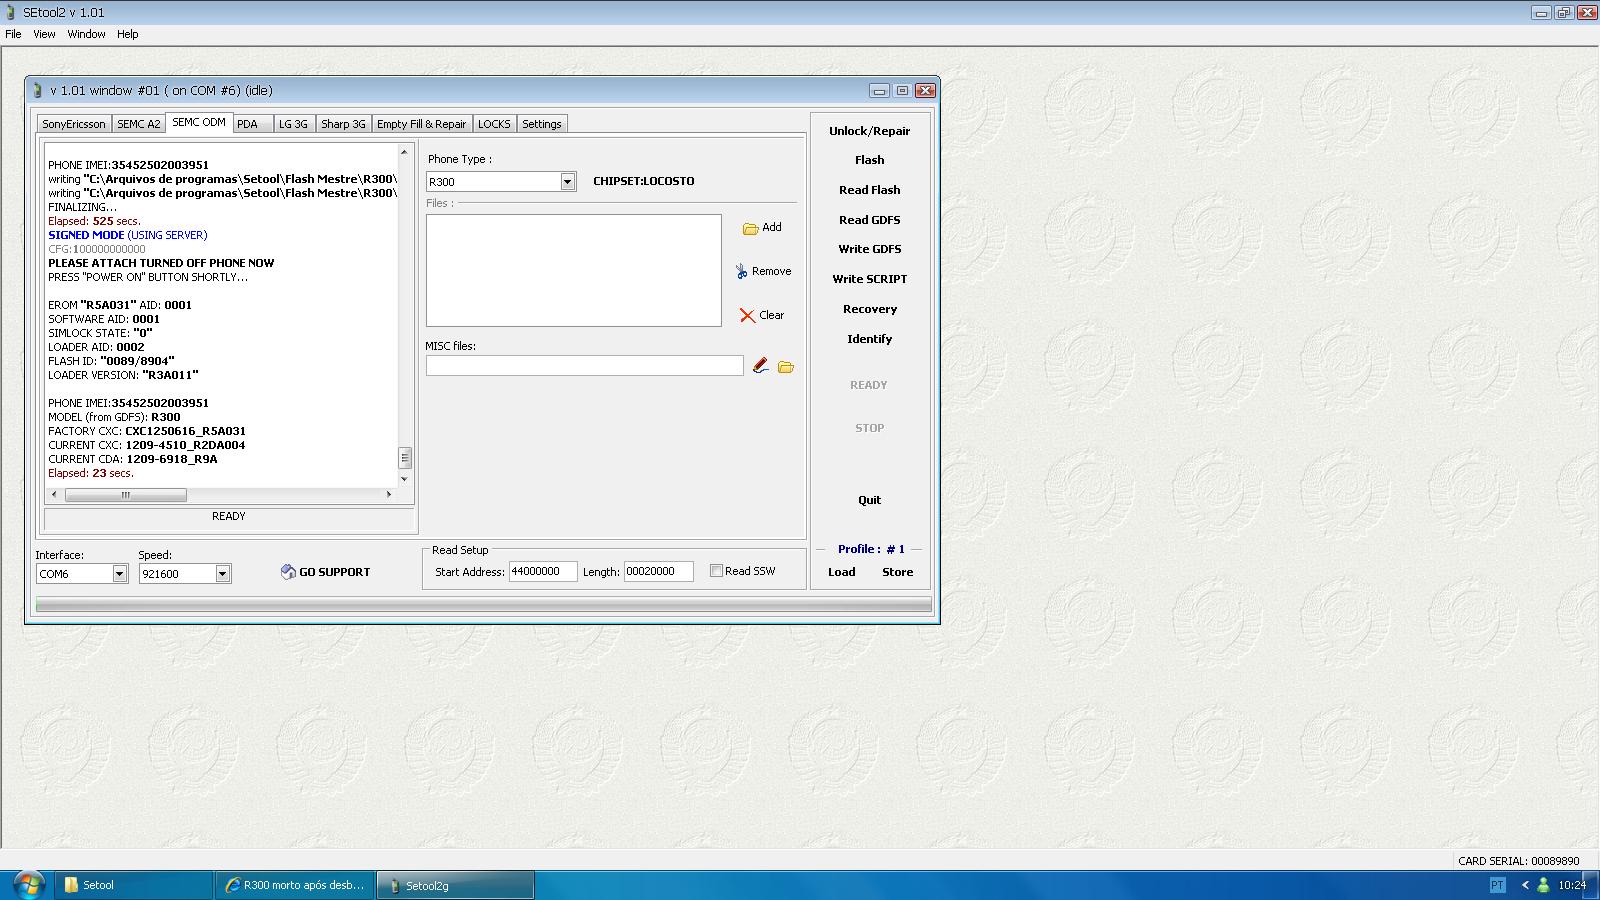1600x900 pixels.
Task: Open the Windows Start orb
Action: (x=28, y=885)
